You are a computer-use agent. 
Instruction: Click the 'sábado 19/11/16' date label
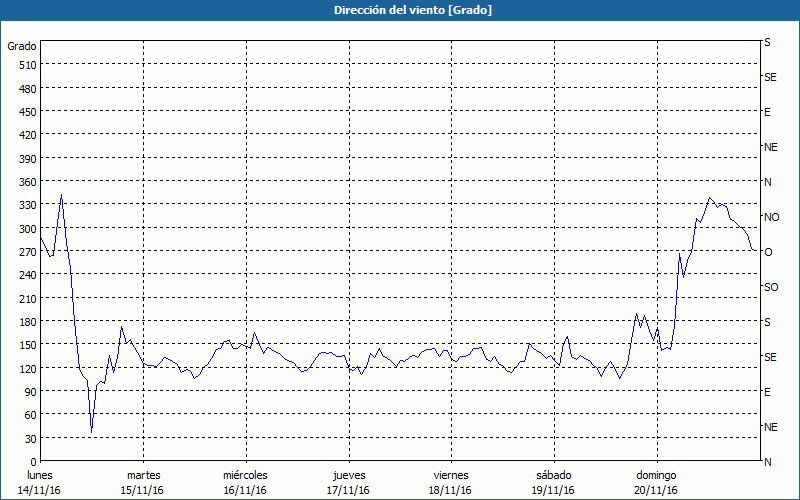(553, 482)
